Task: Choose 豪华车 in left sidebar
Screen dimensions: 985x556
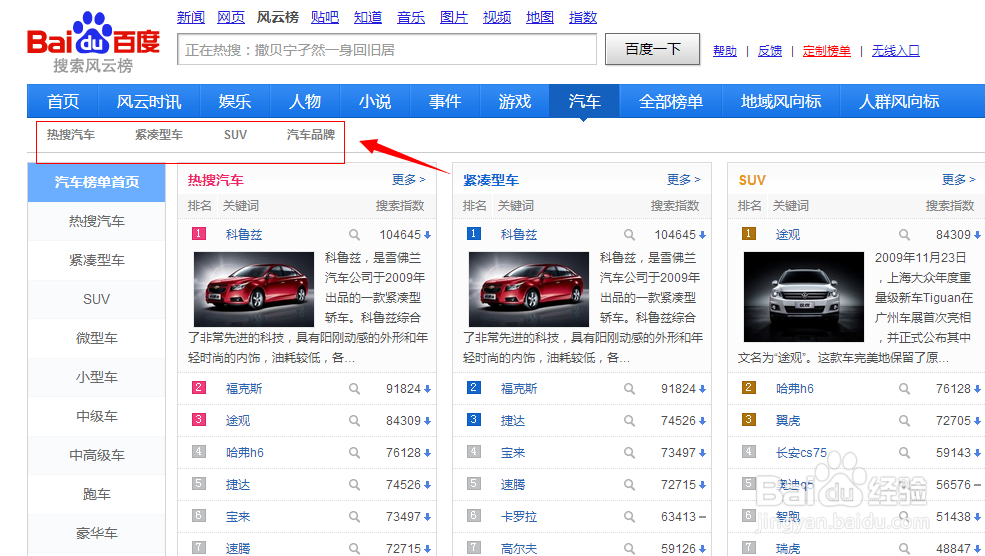Action: tap(96, 533)
